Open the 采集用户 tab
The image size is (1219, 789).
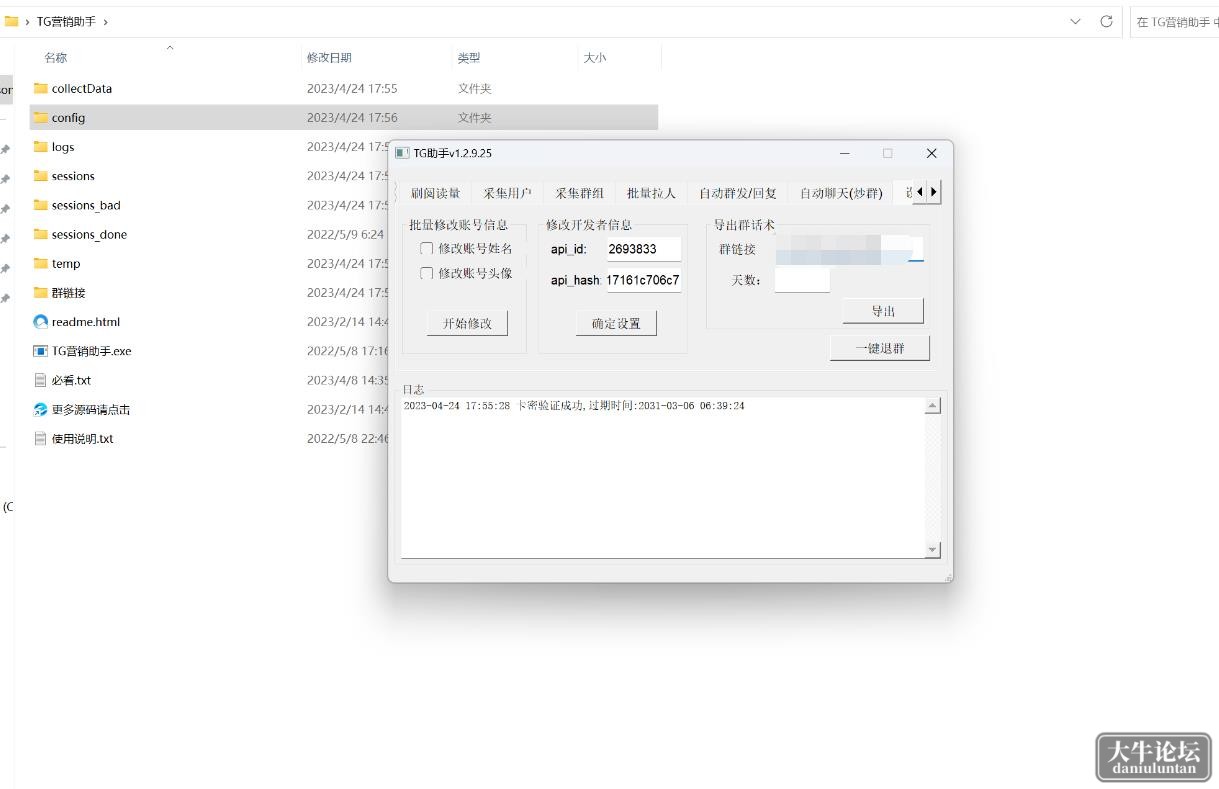click(x=507, y=193)
